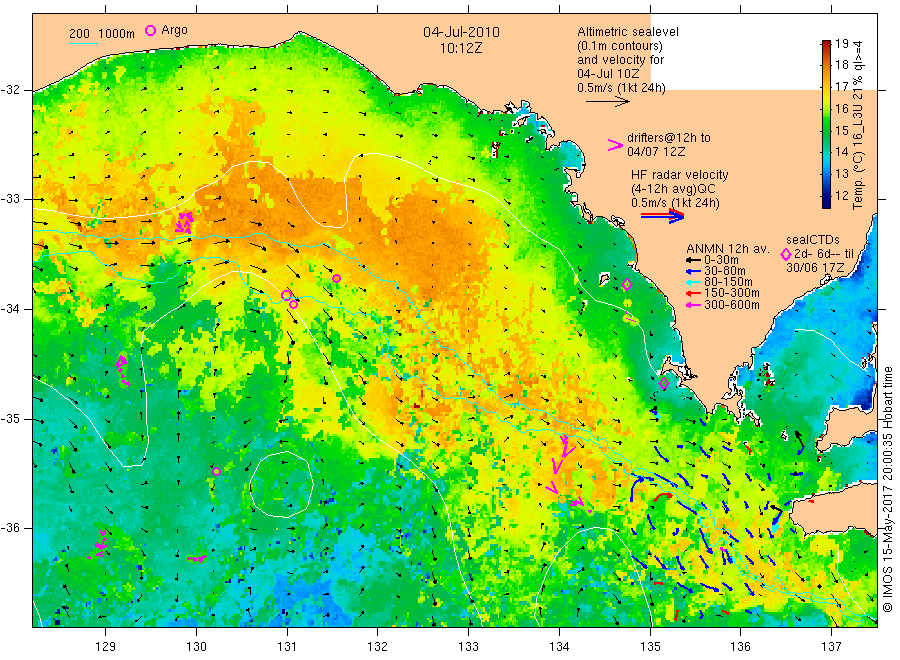
Task: Click the longitude axis label 129
Action: pyautogui.click(x=106, y=647)
